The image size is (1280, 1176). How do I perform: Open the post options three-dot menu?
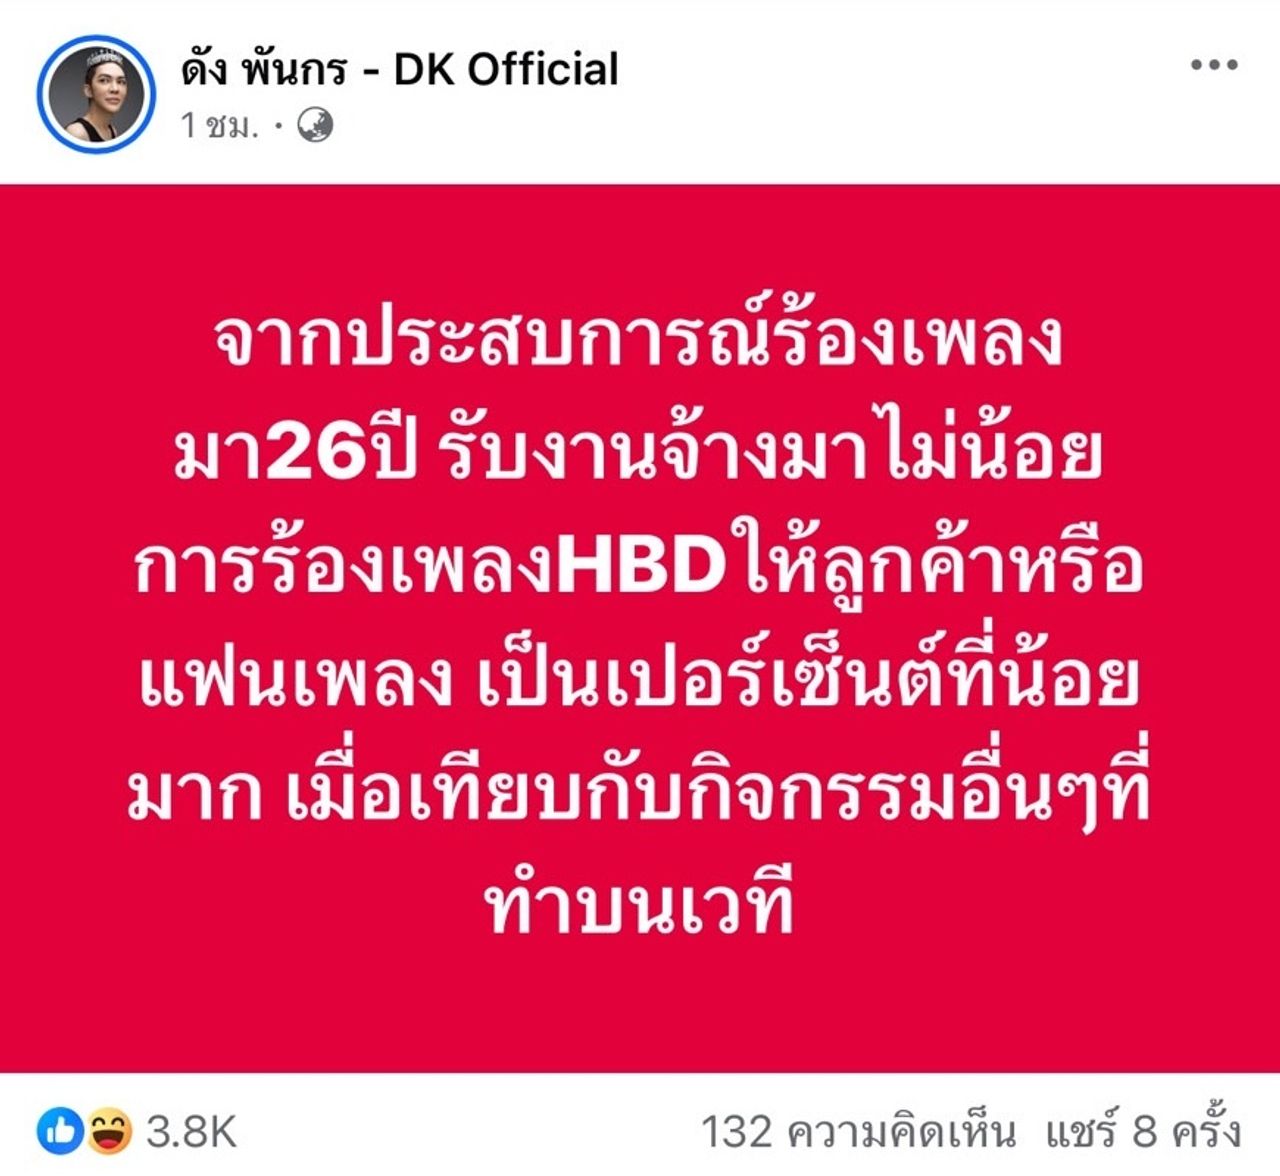[x=1214, y=65]
